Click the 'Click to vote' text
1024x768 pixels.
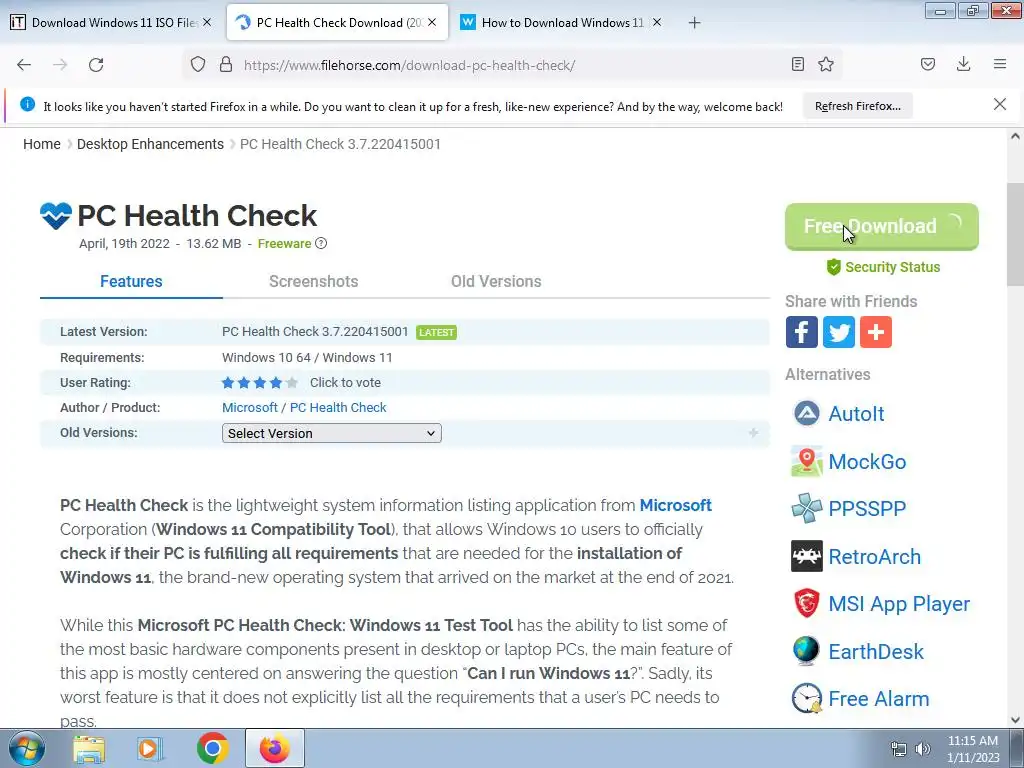tap(345, 383)
